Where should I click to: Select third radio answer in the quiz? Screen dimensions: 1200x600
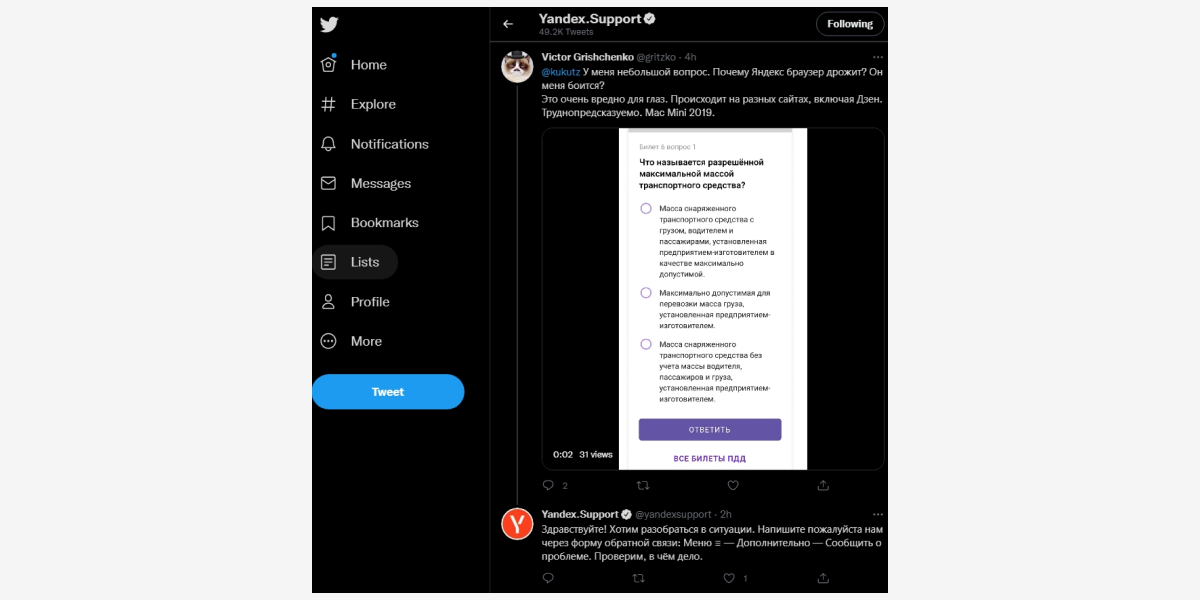point(646,344)
